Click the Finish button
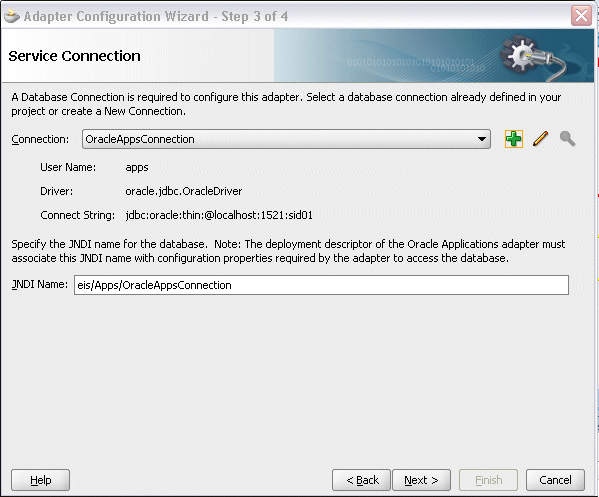The height and width of the screenshot is (497, 599). [x=488, y=480]
